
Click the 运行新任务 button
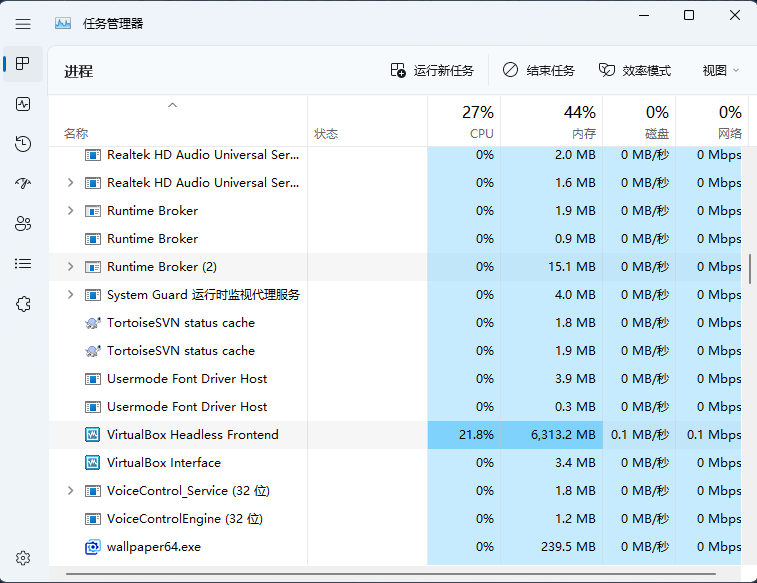432,71
